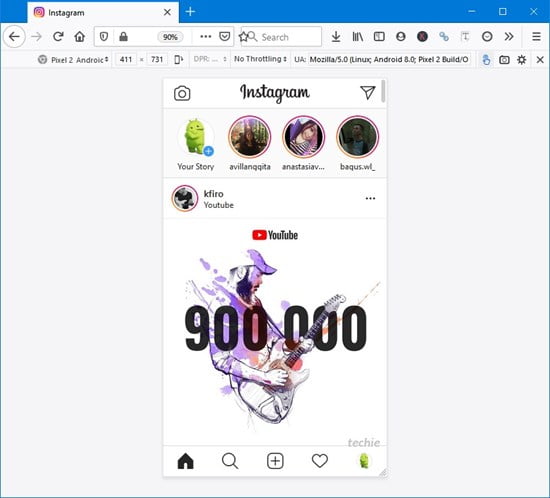
Task: Open kfiro profile avatar on post
Action: pyautogui.click(x=185, y=198)
